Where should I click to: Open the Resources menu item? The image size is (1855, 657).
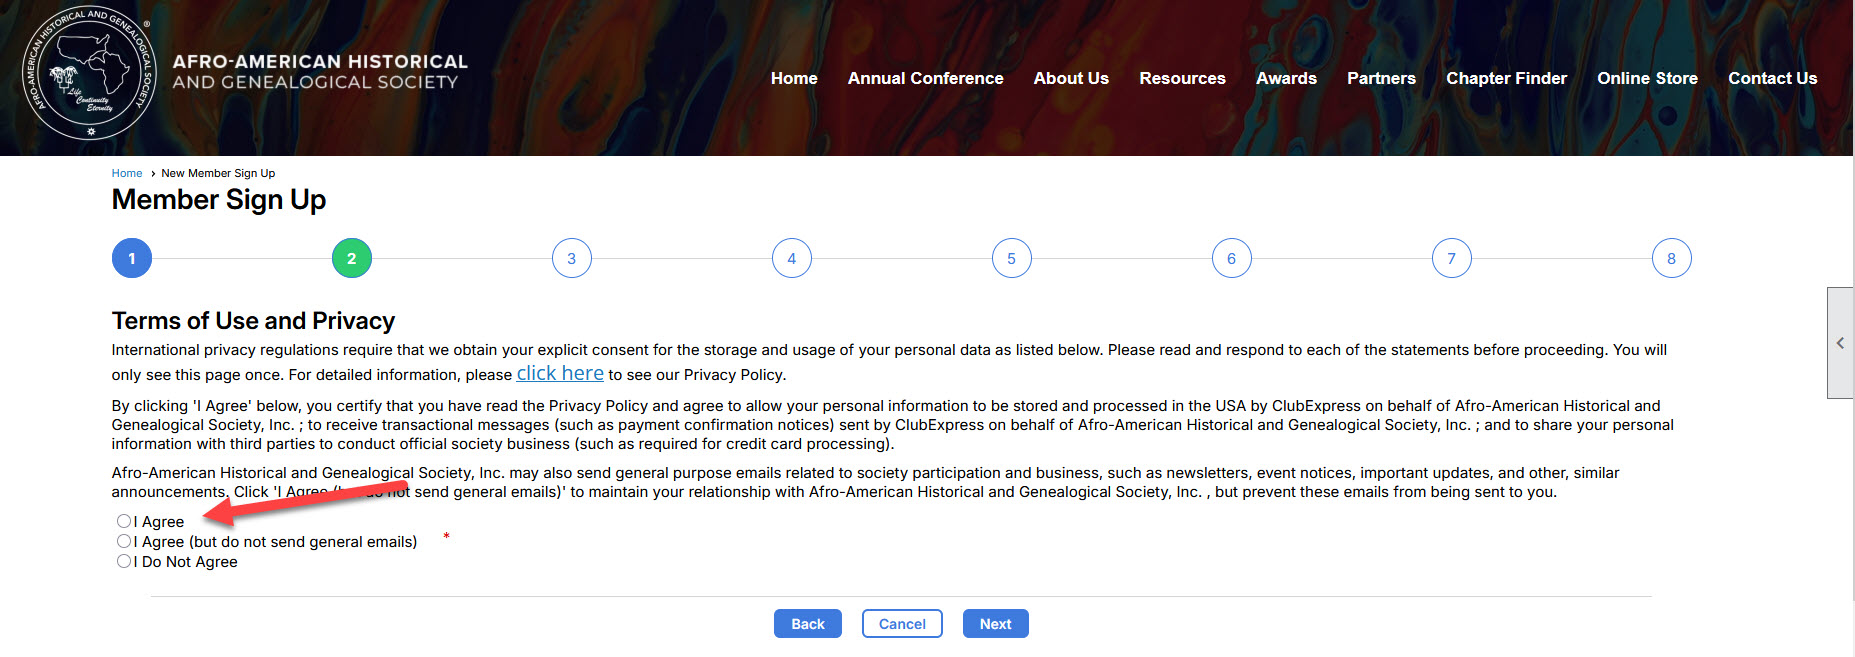coord(1182,78)
